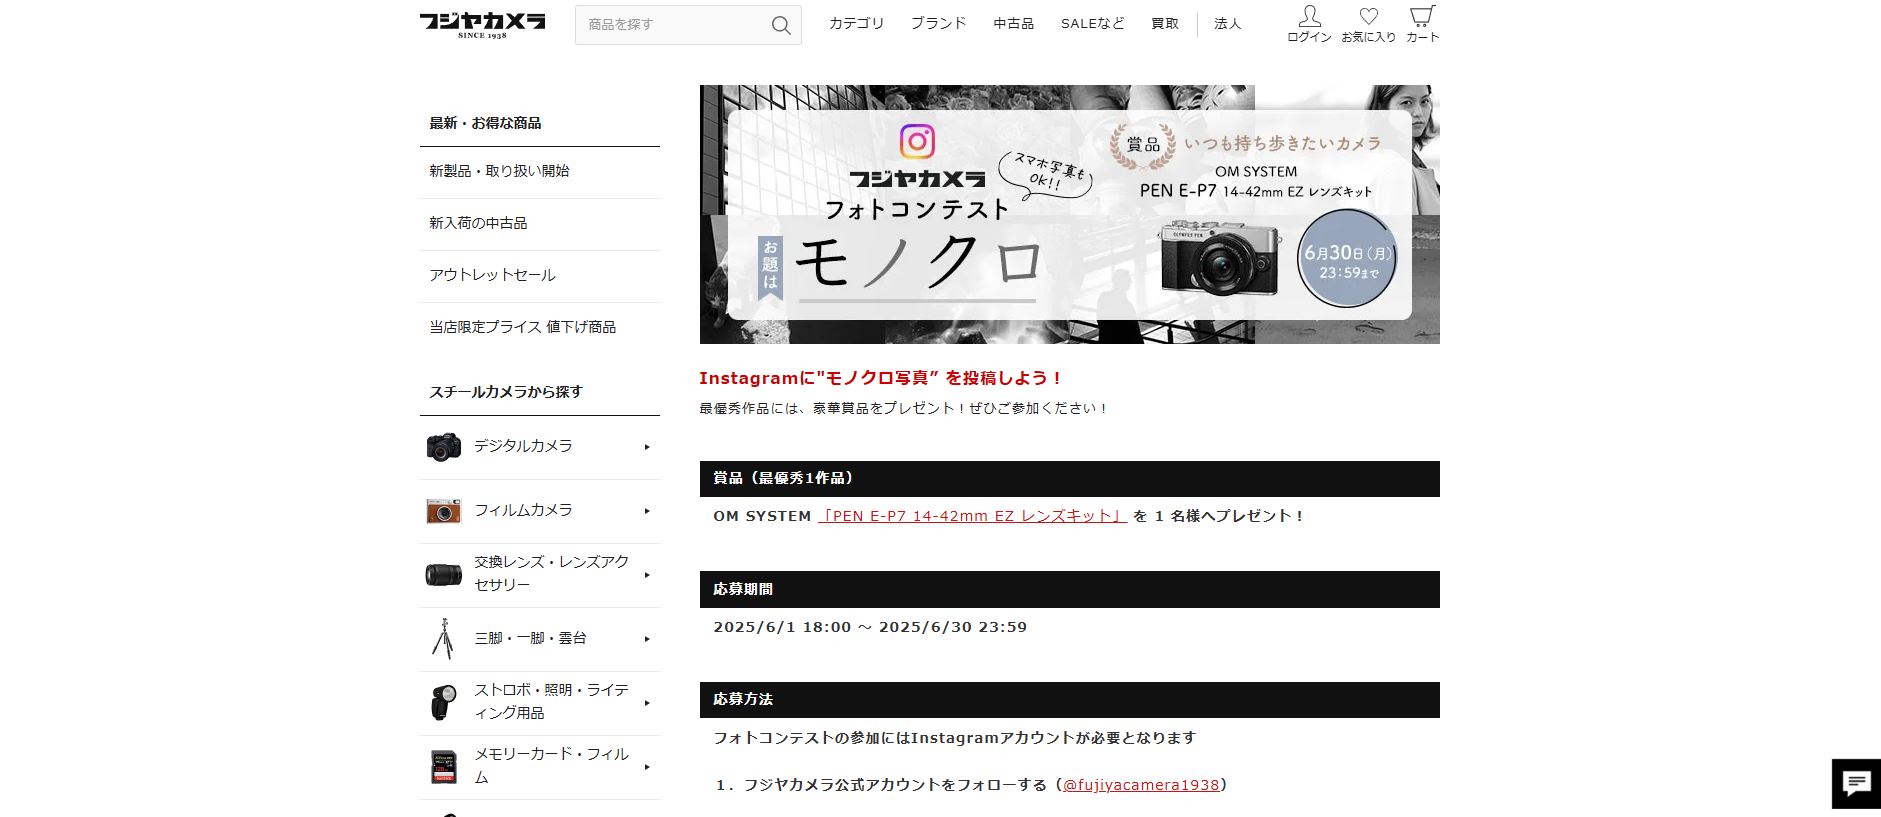Open 新製品・取り扱い開始 link
The width and height of the screenshot is (1881, 817).
tap(499, 171)
